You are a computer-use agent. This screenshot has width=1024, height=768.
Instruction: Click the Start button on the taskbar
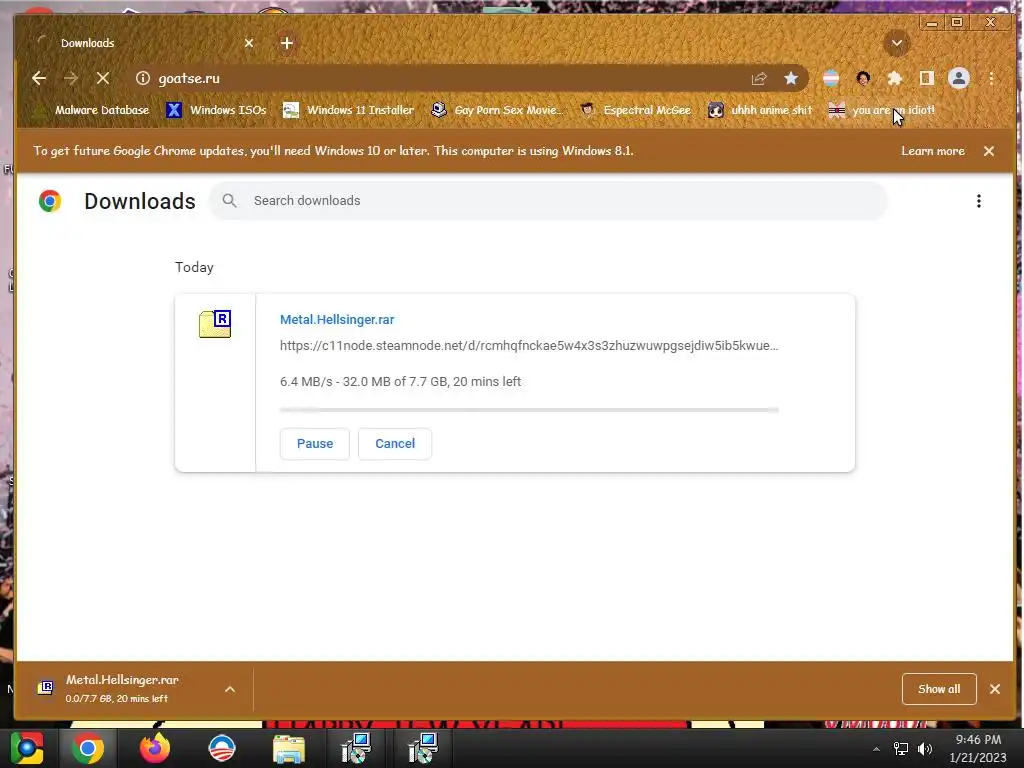(27, 748)
